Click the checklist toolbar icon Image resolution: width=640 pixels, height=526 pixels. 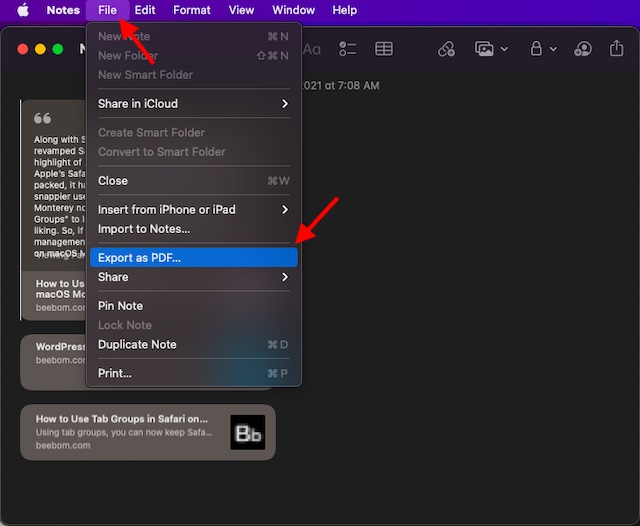coord(347,49)
